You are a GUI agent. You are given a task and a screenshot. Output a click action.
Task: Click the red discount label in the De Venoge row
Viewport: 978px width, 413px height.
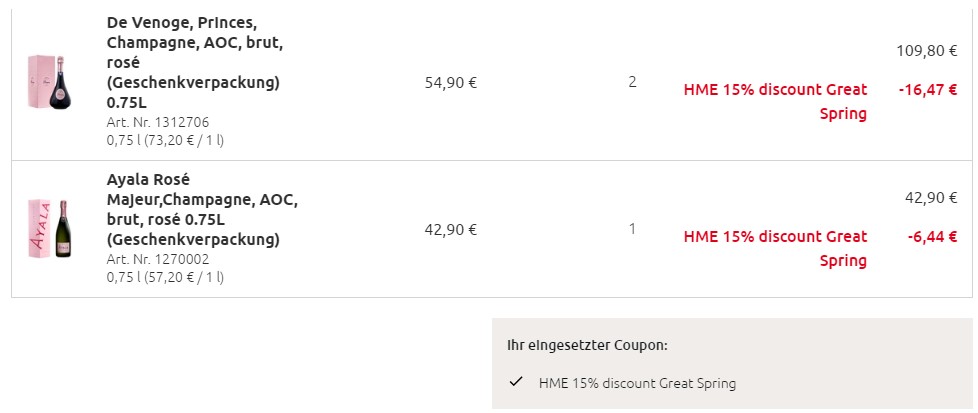coord(776,101)
